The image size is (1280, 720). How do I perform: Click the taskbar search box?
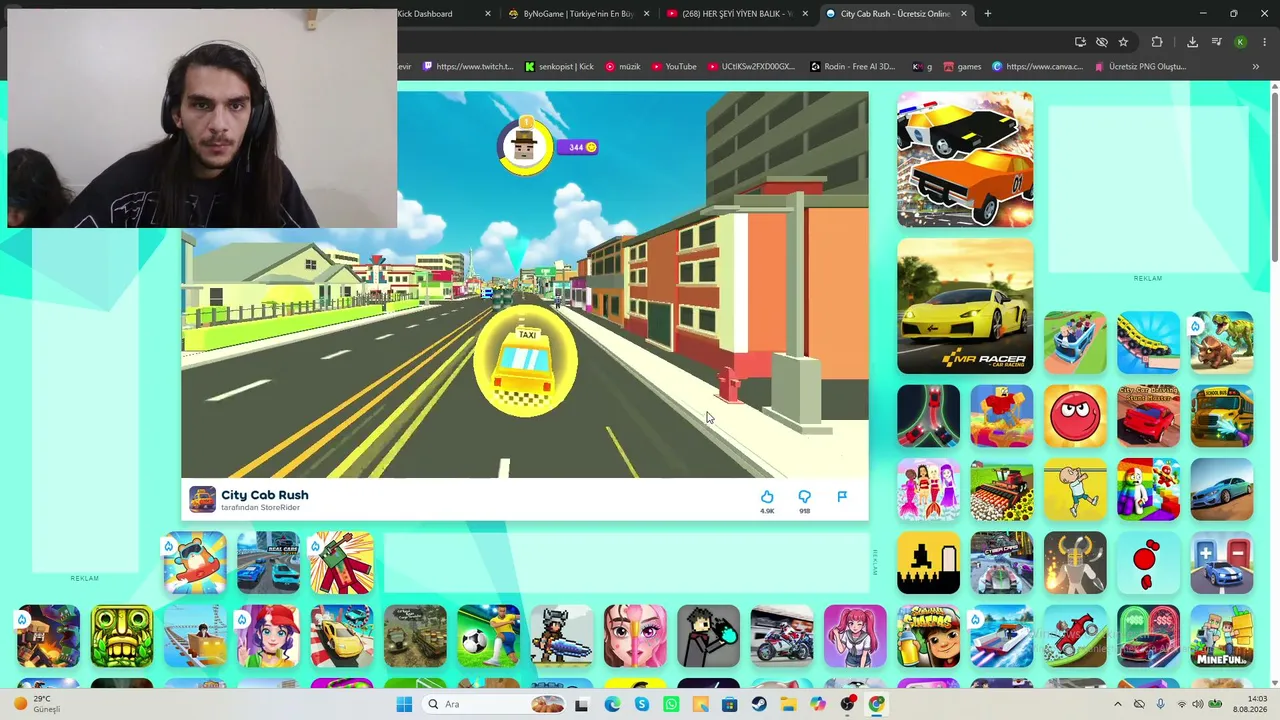pyautogui.click(x=495, y=704)
